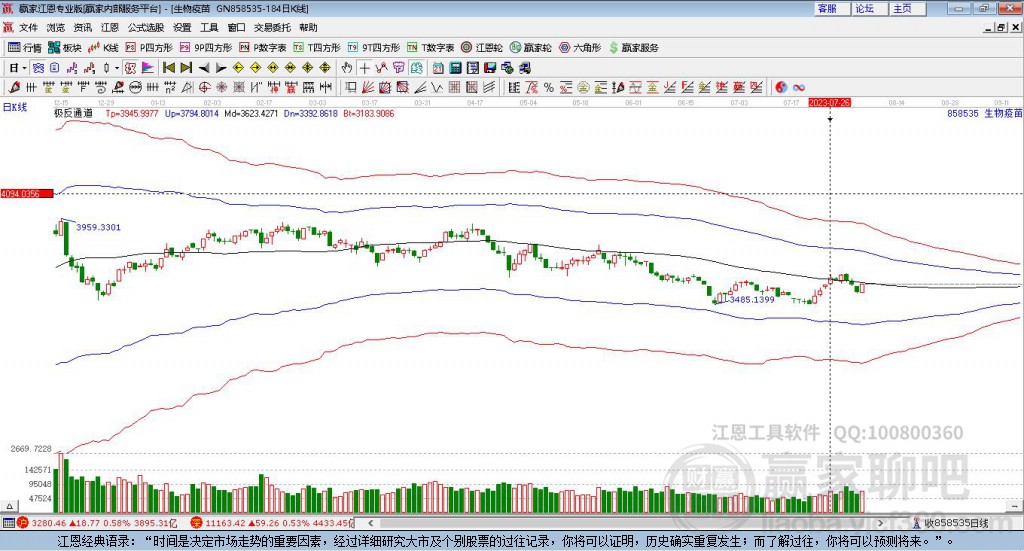Open the 江恩 menu

110,27
